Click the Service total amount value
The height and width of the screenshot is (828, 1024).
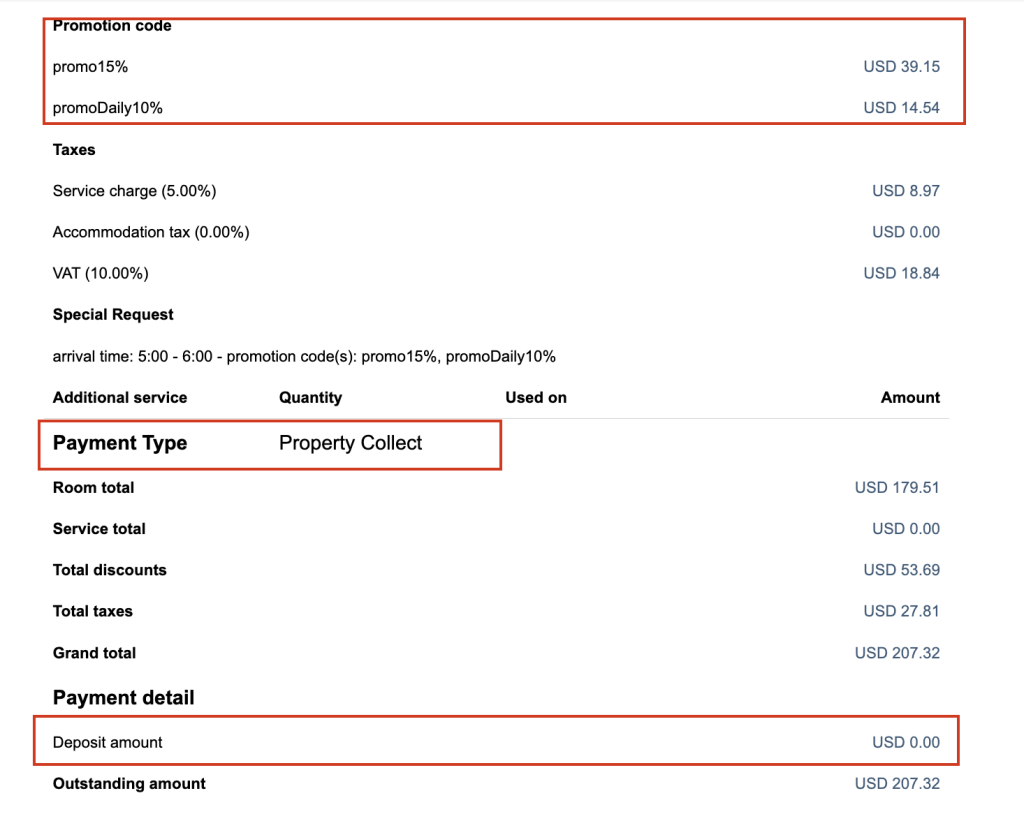pos(905,529)
